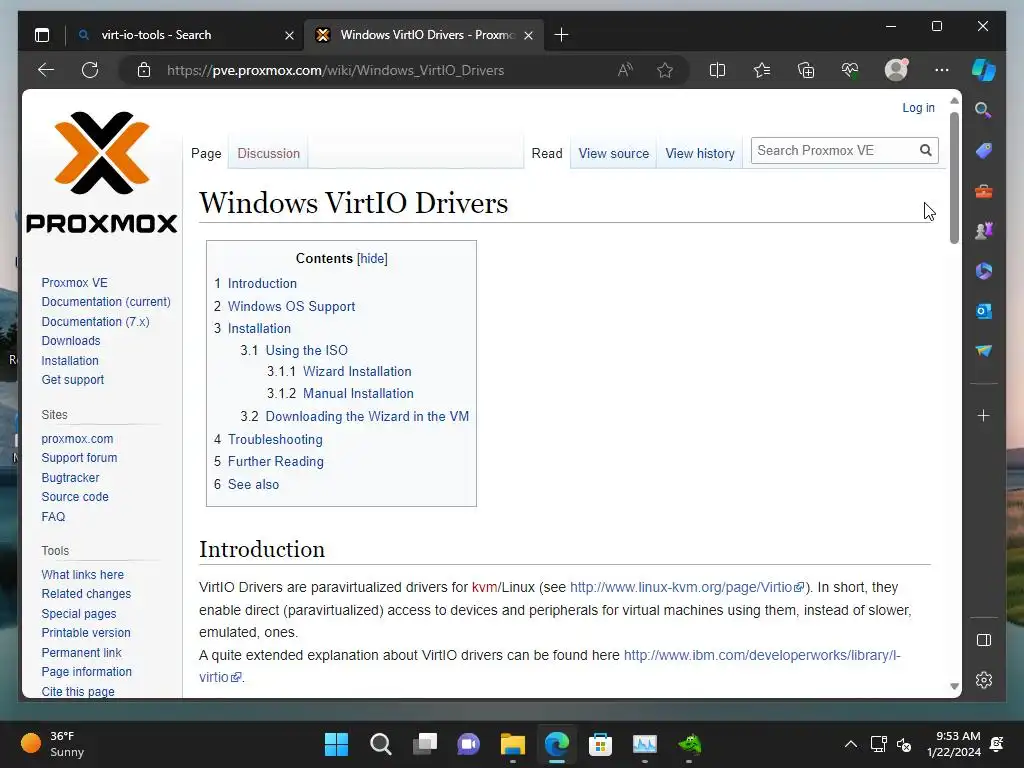This screenshot has height=768, width=1024.
Task: Jump to Downloading the Wizard in the VM
Action: pyautogui.click(x=367, y=417)
